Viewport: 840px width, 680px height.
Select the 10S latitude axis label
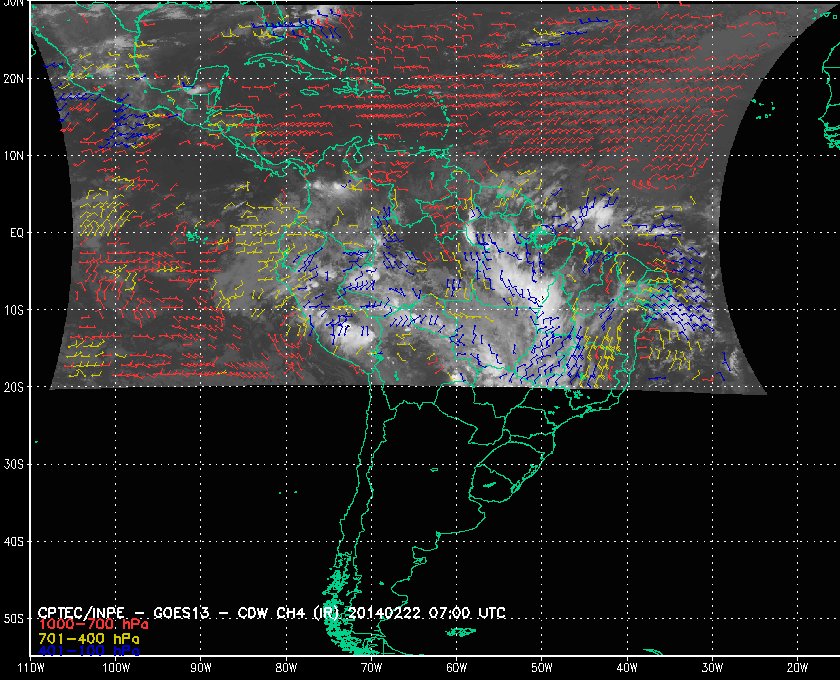(14, 310)
